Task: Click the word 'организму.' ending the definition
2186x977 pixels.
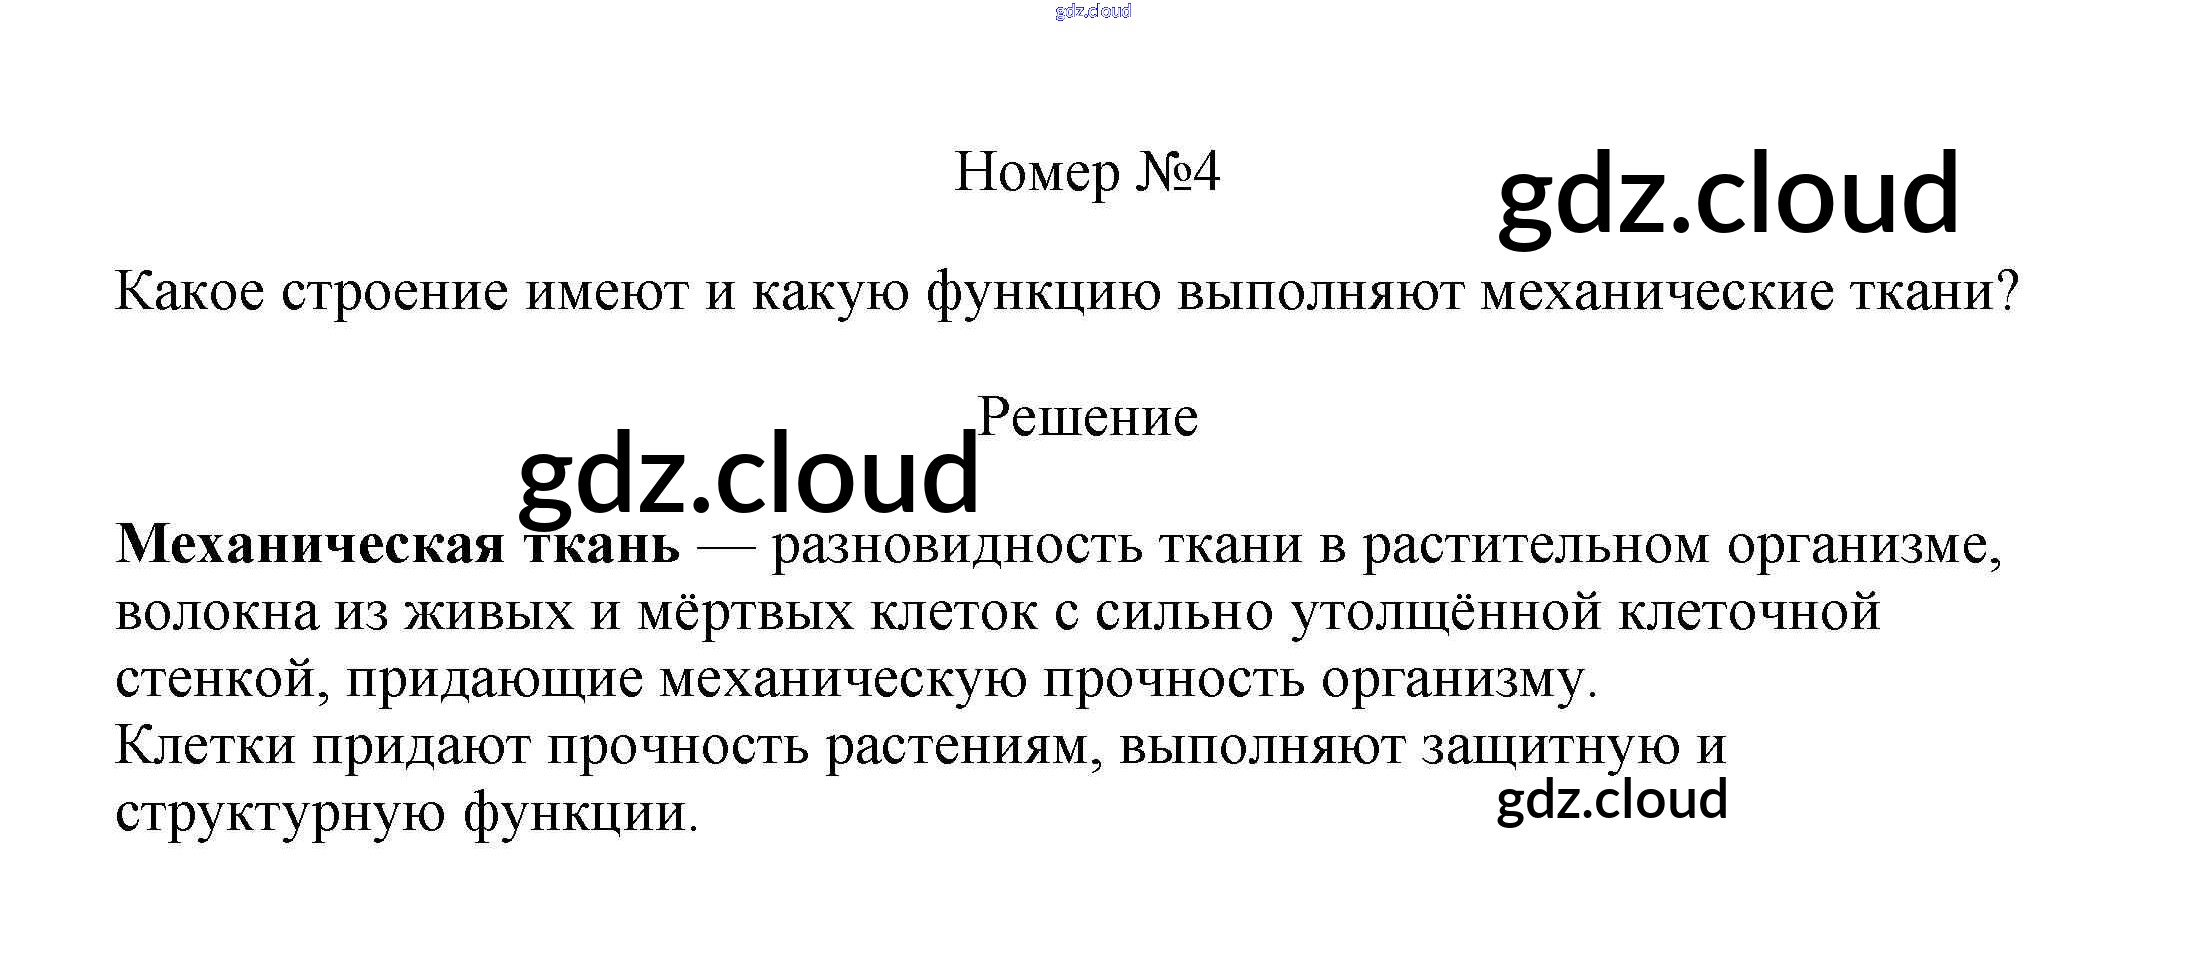Action: [1459, 680]
